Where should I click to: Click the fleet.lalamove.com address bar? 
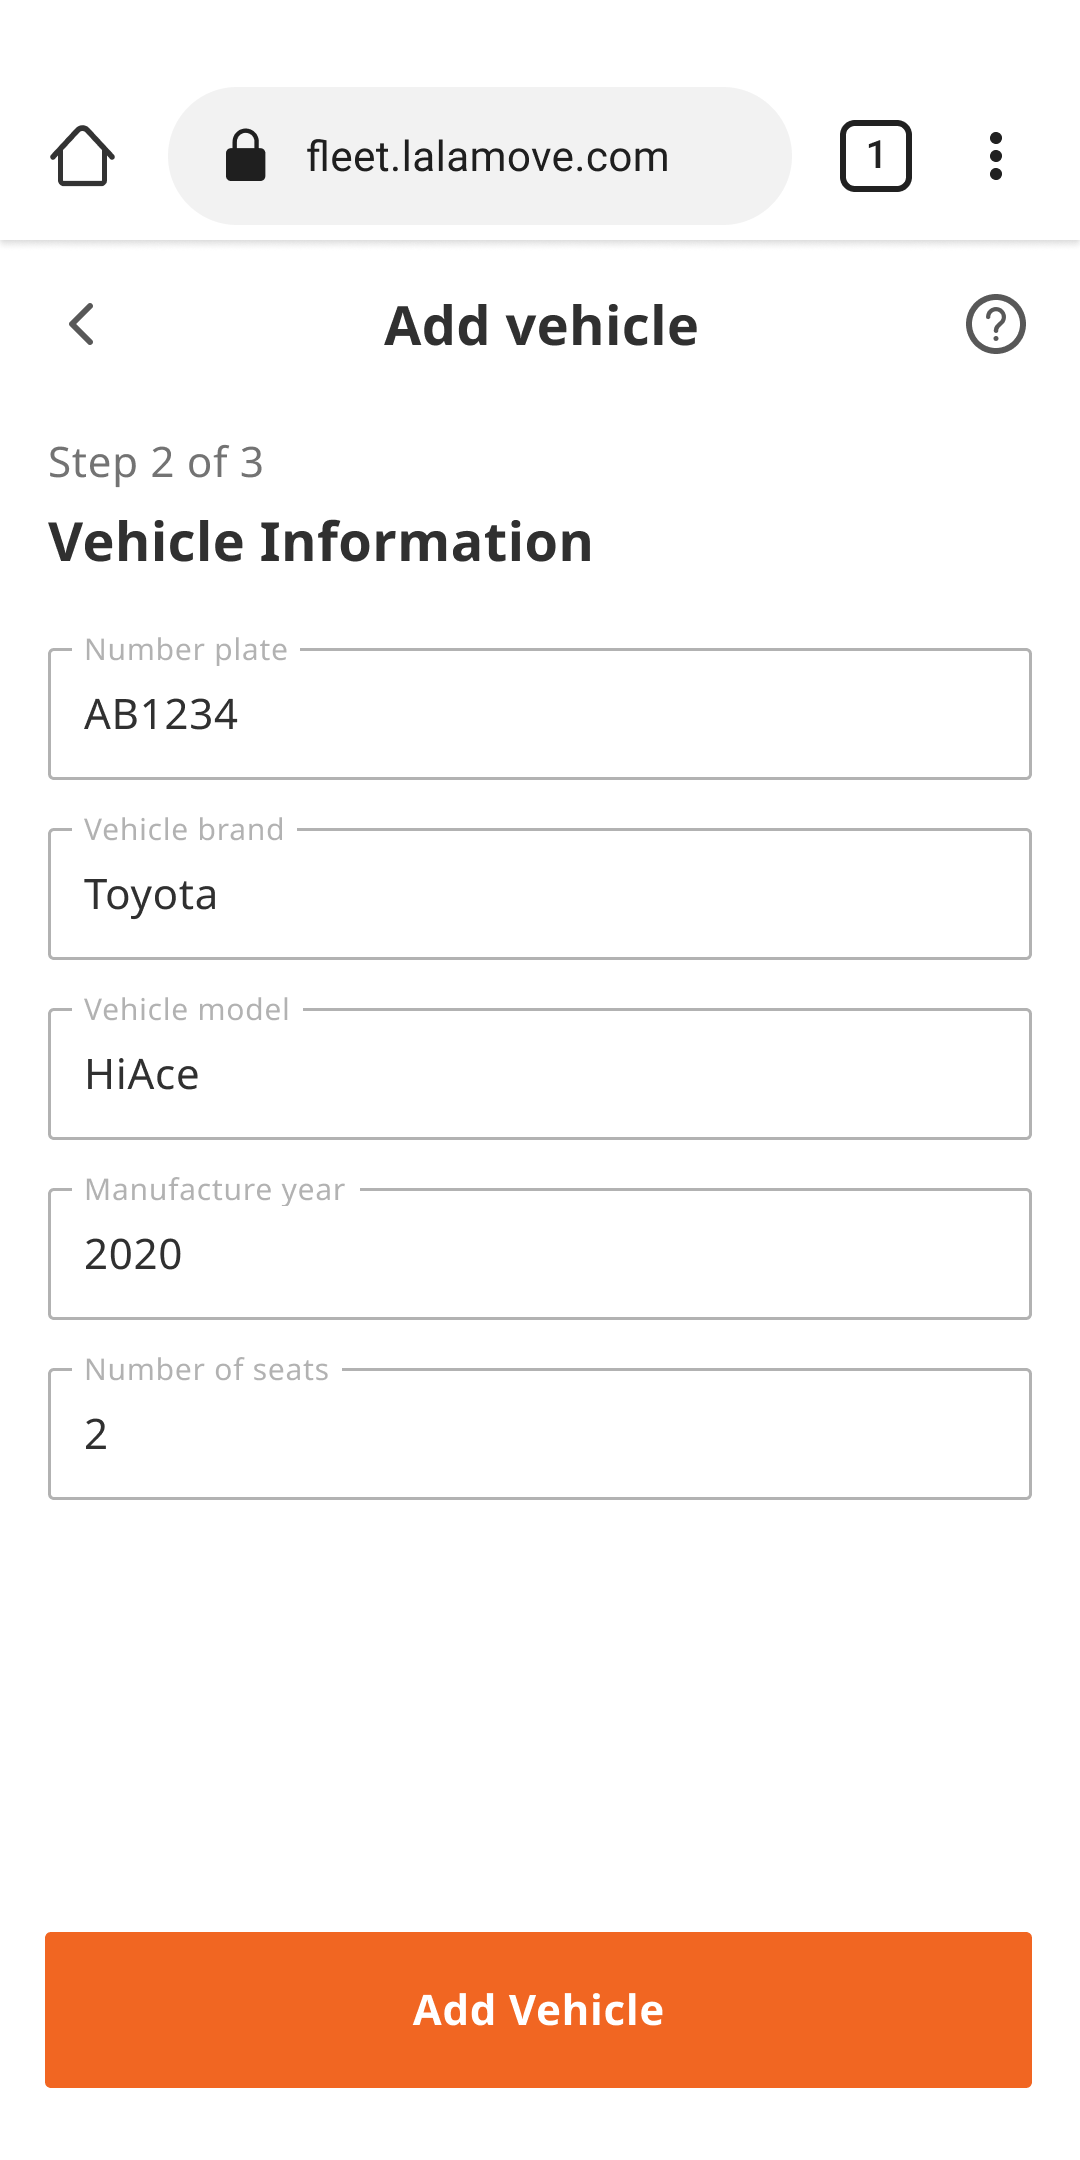point(480,156)
